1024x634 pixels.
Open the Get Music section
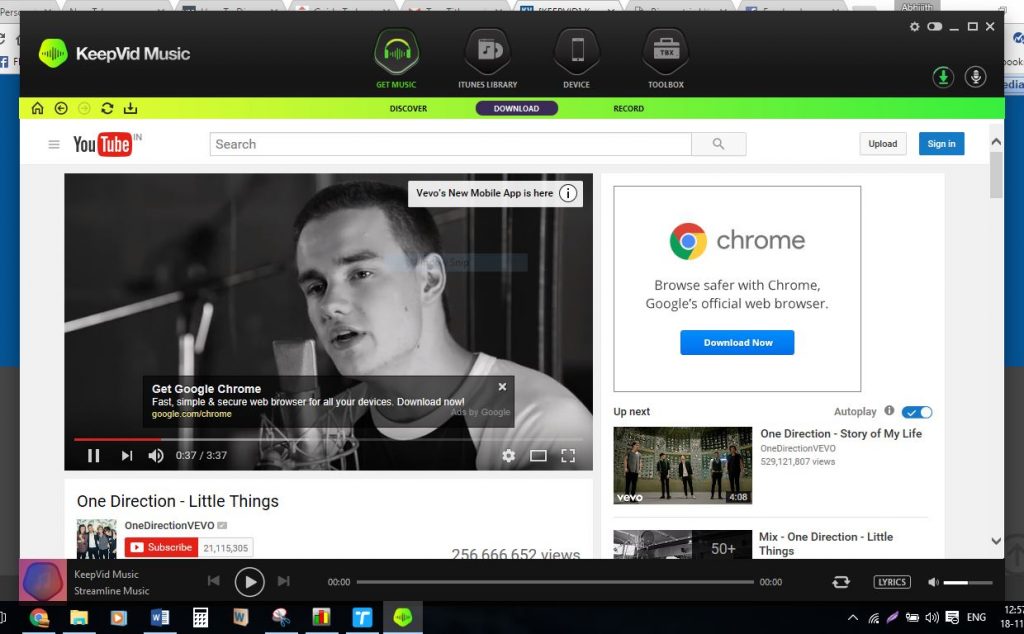click(x=396, y=58)
